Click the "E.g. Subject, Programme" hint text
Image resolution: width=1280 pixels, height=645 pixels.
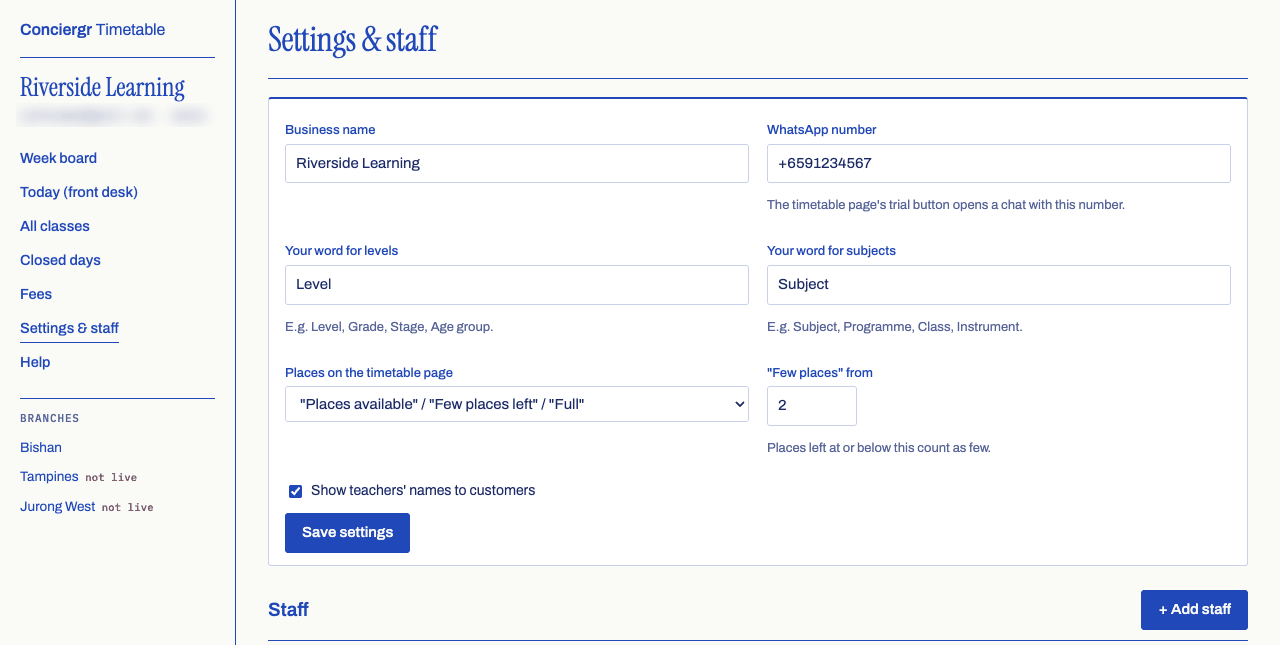tap(894, 327)
